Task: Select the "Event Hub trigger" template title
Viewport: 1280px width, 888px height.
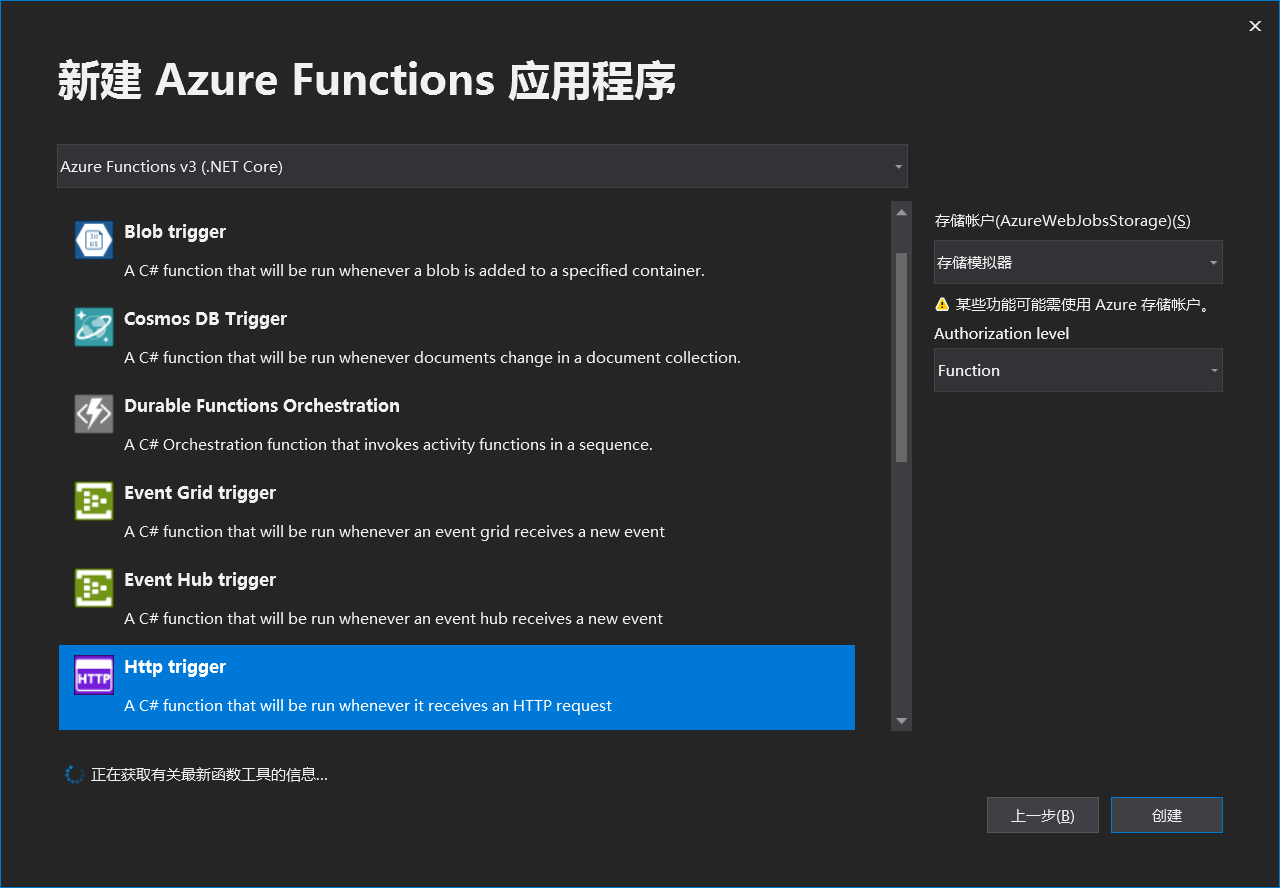Action: point(200,580)
